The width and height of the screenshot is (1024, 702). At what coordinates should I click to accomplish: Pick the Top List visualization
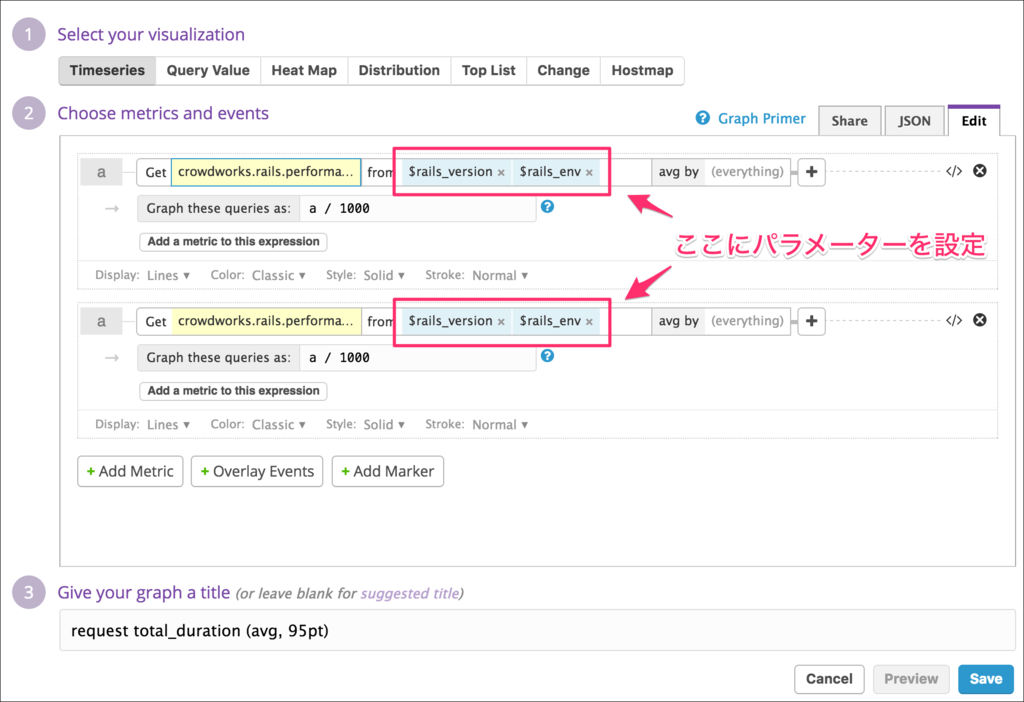488,71
